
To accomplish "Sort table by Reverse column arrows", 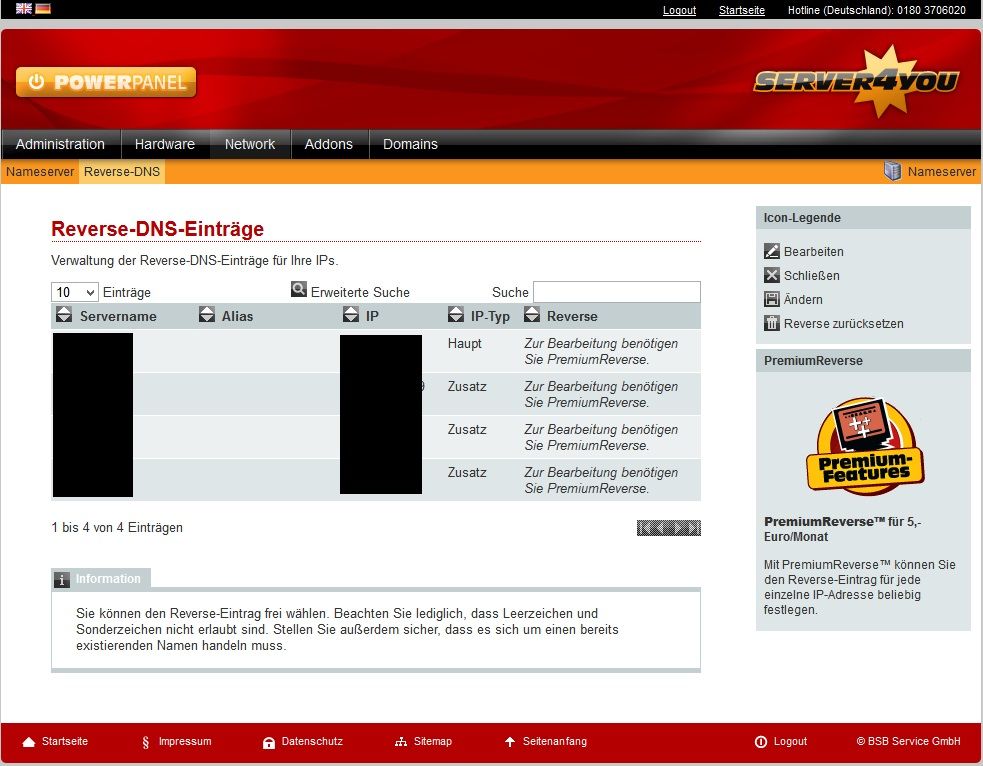I will [x=532, y=315].
